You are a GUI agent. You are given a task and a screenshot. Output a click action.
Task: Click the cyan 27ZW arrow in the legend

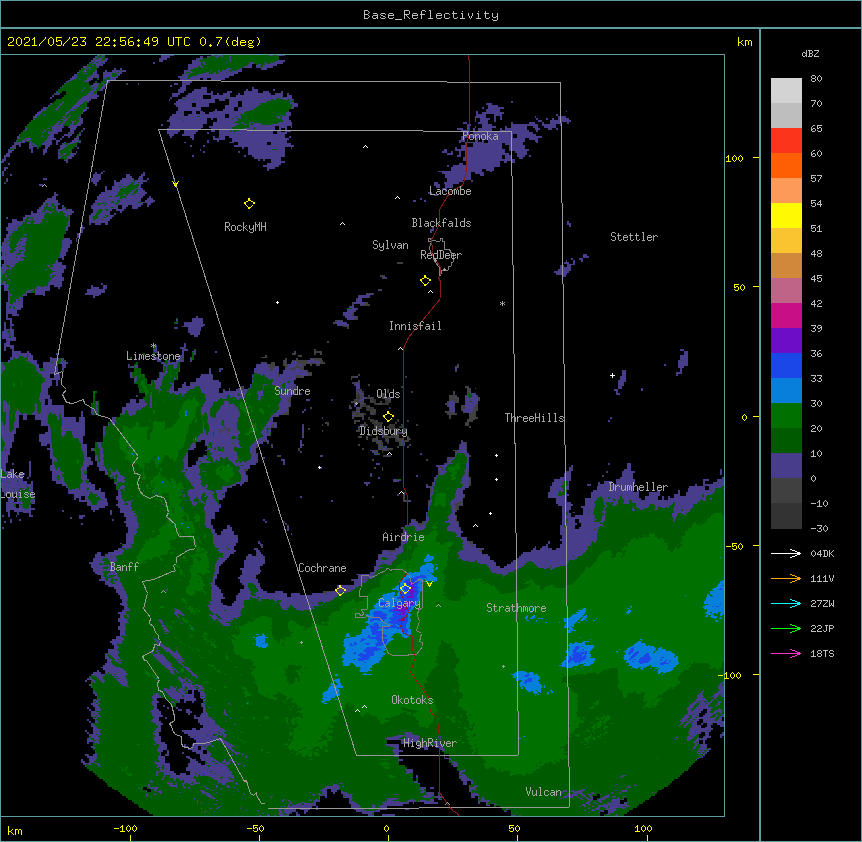(786, 603)
